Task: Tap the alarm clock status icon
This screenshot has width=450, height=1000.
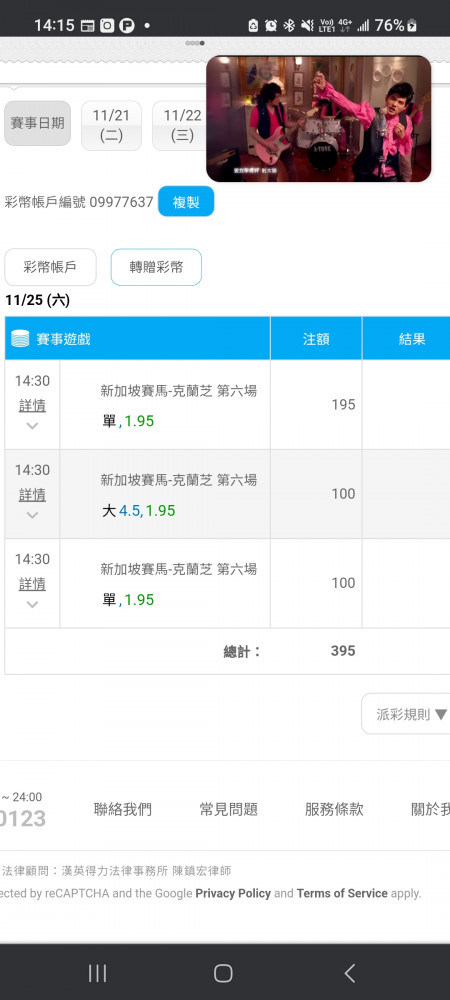Action: [x=271, y=26]
